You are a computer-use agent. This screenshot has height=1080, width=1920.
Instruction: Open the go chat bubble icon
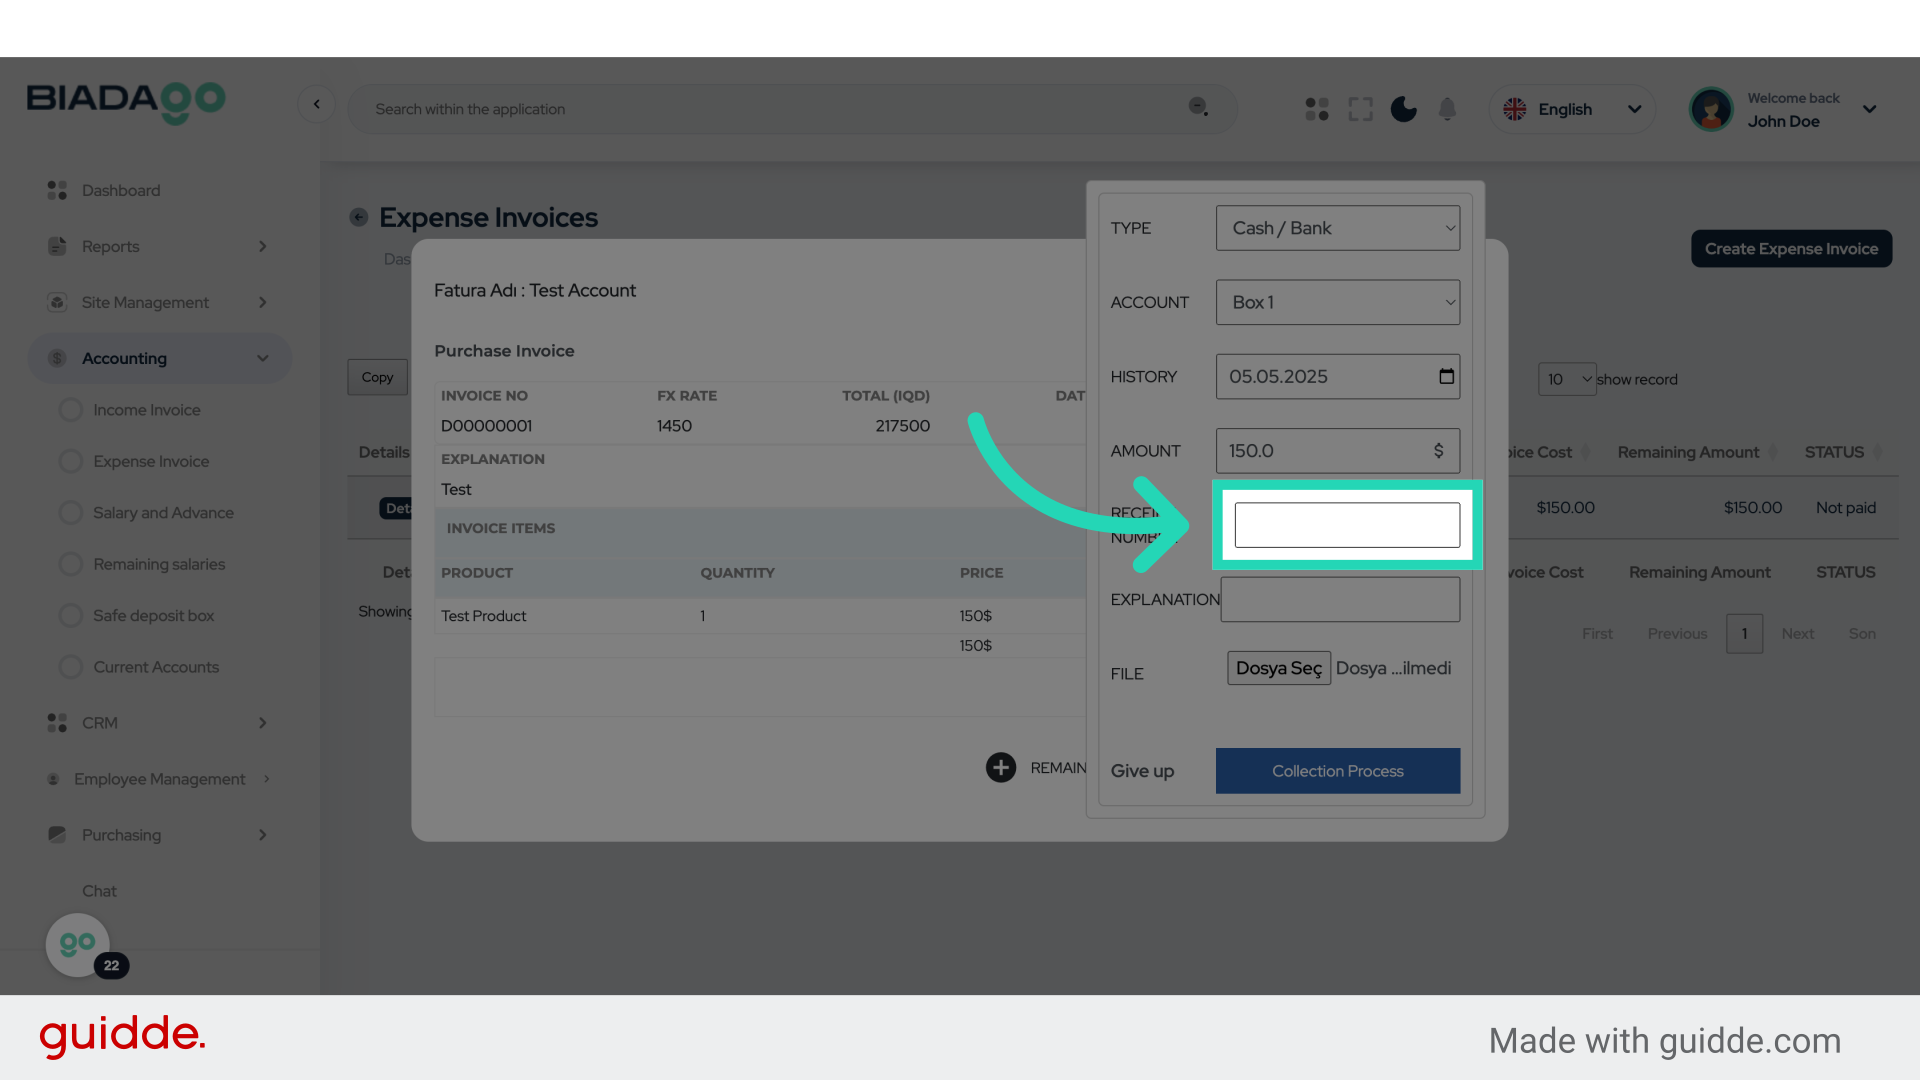[x=78, y=944]
